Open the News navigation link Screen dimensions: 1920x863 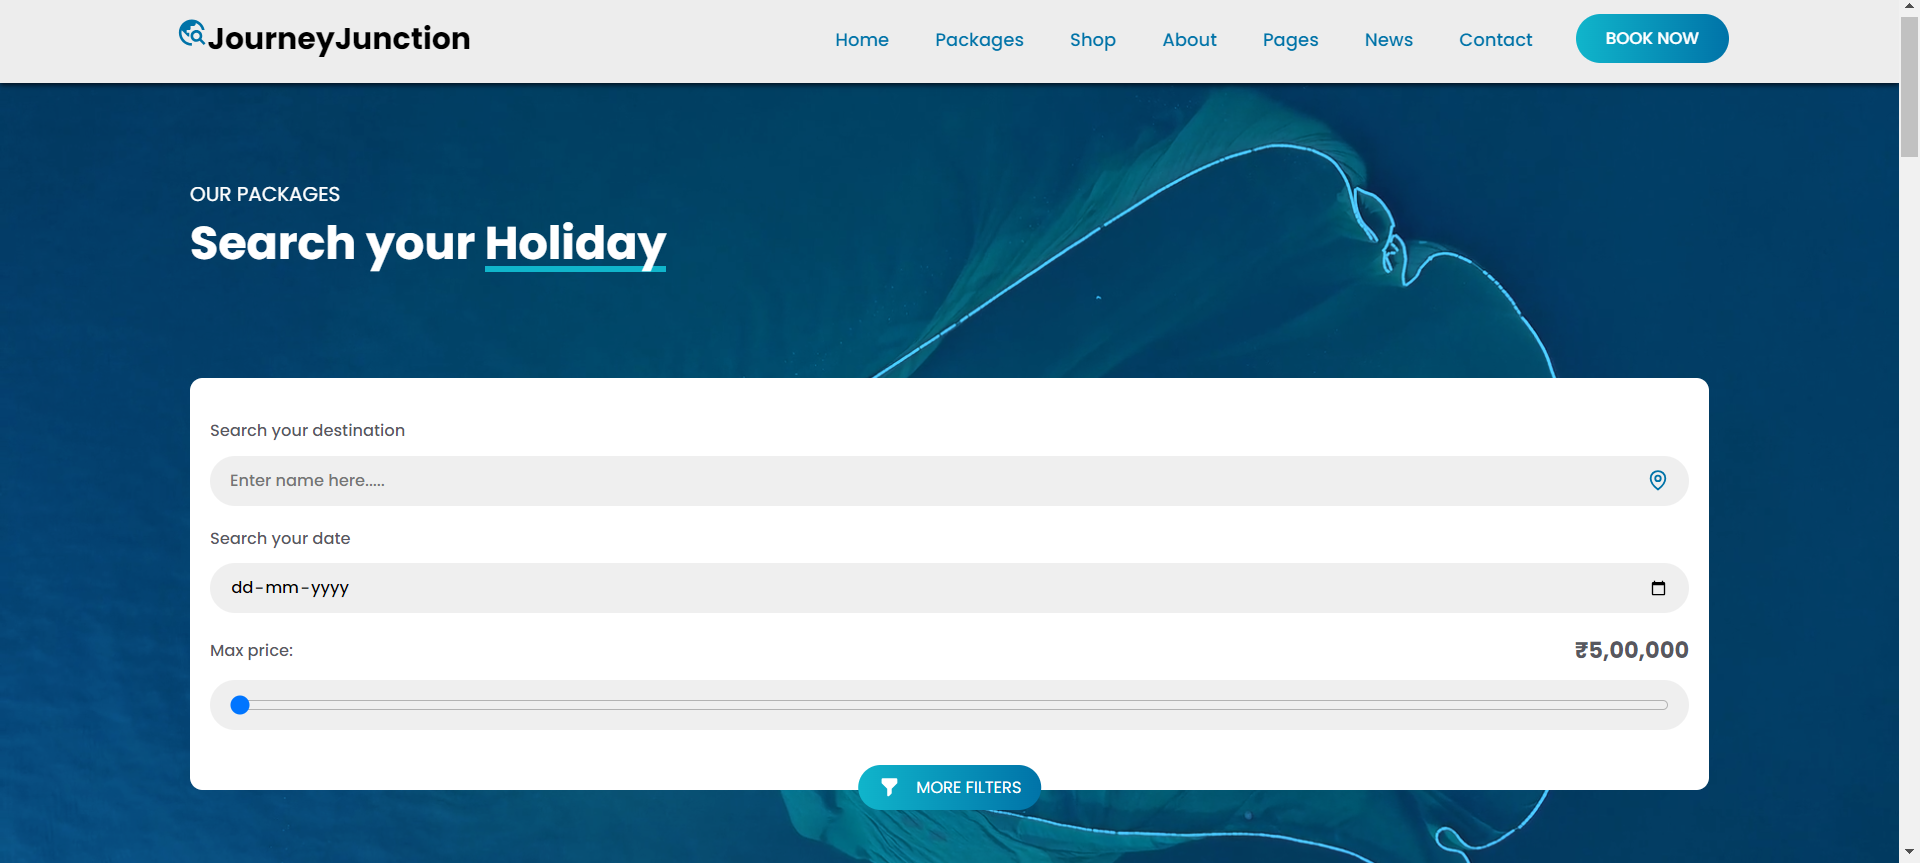[x=1388, y=40]
